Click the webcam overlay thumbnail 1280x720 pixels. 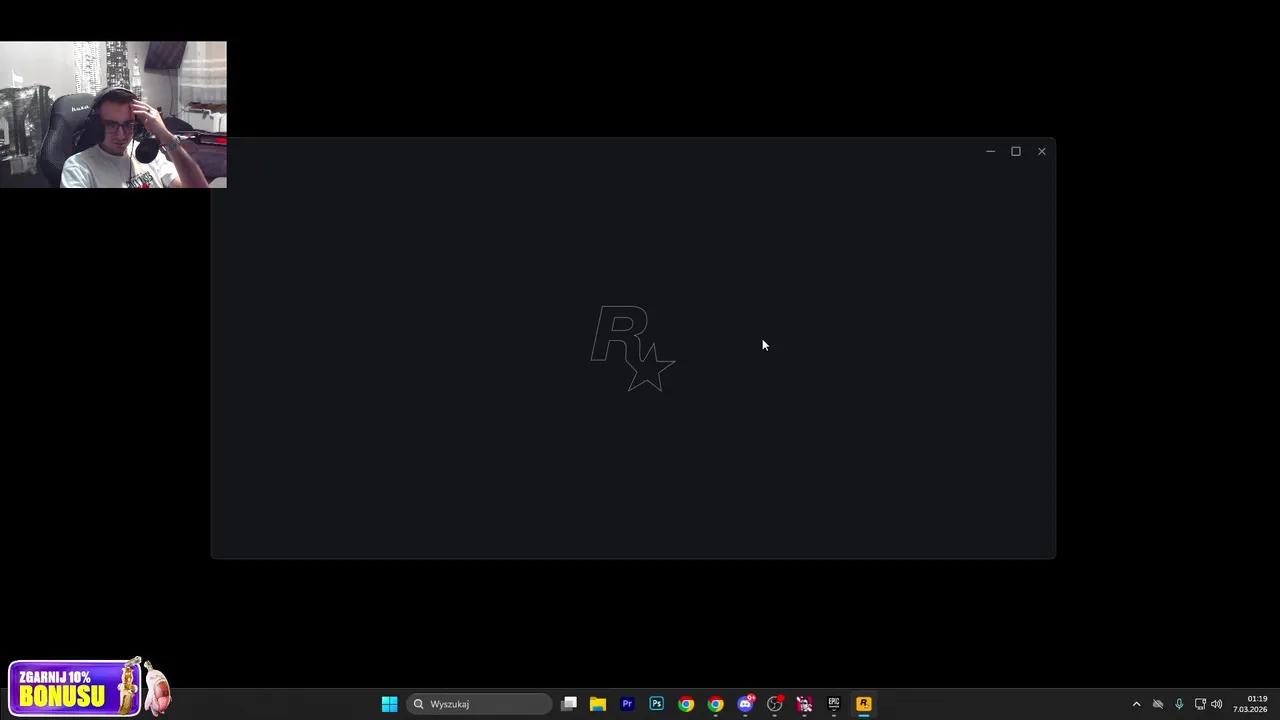pyautogui.click(x=113, y=114)
